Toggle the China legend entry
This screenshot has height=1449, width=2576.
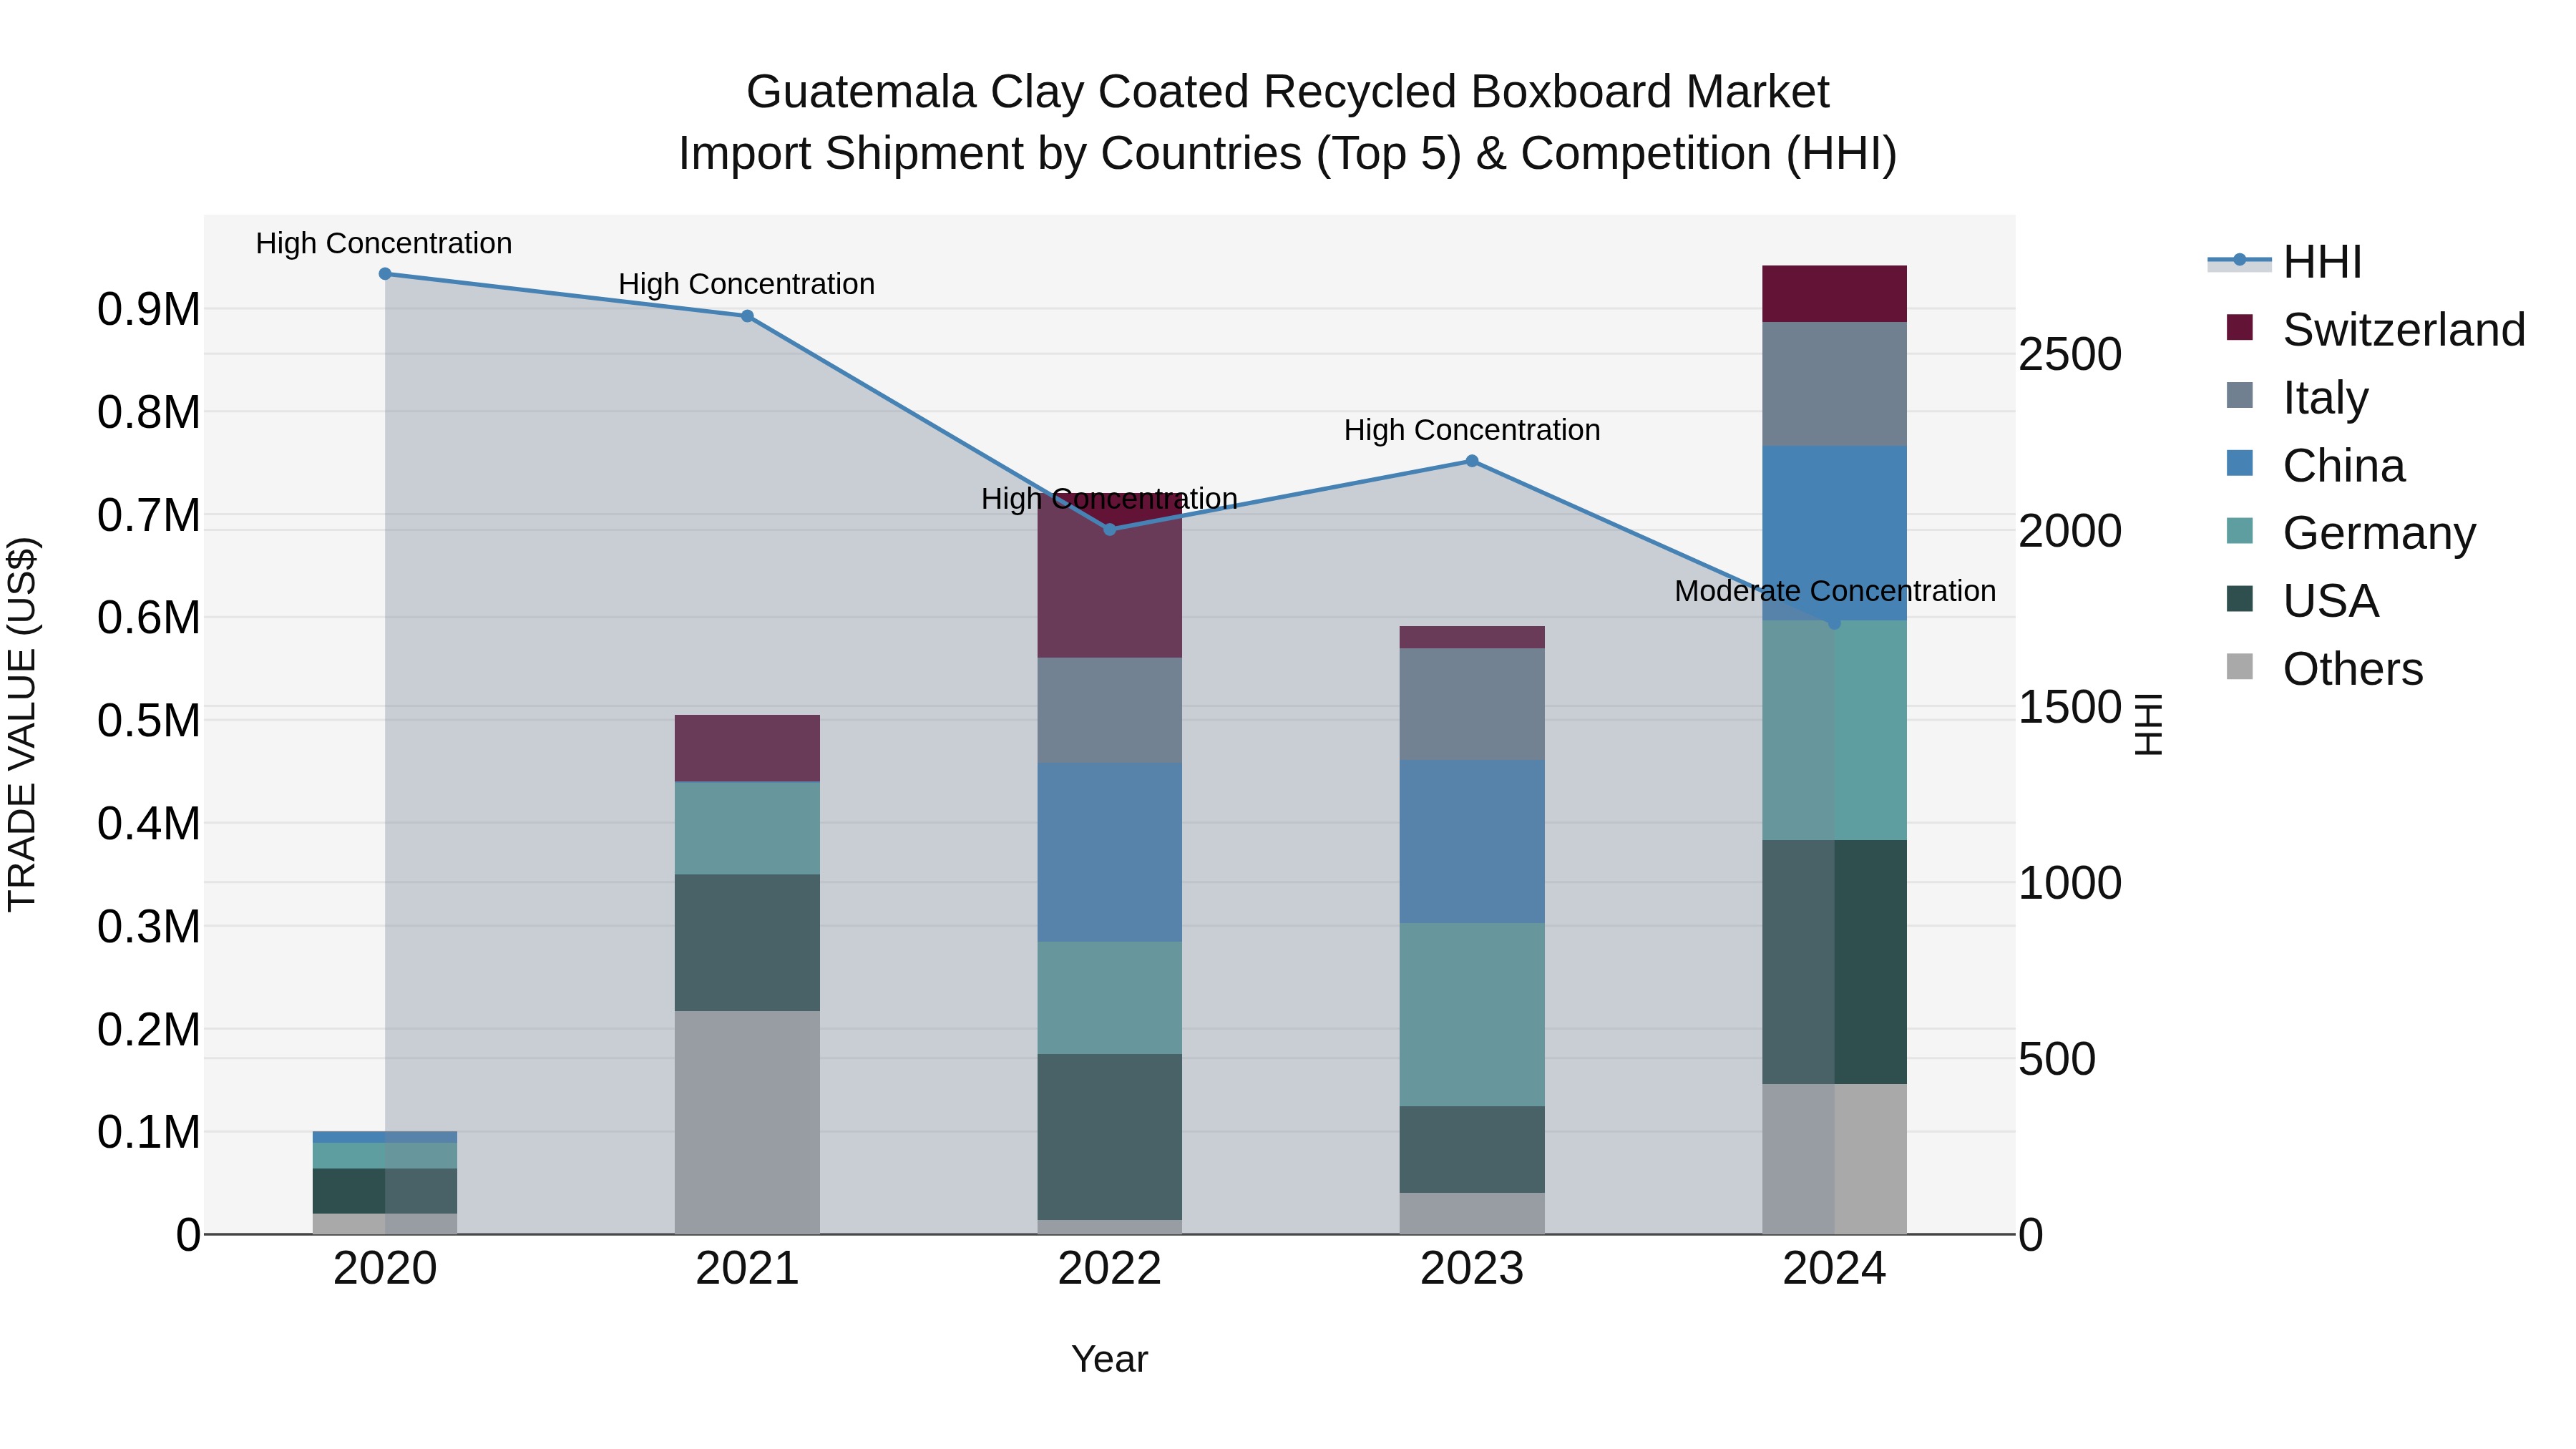coord(2315,465)
